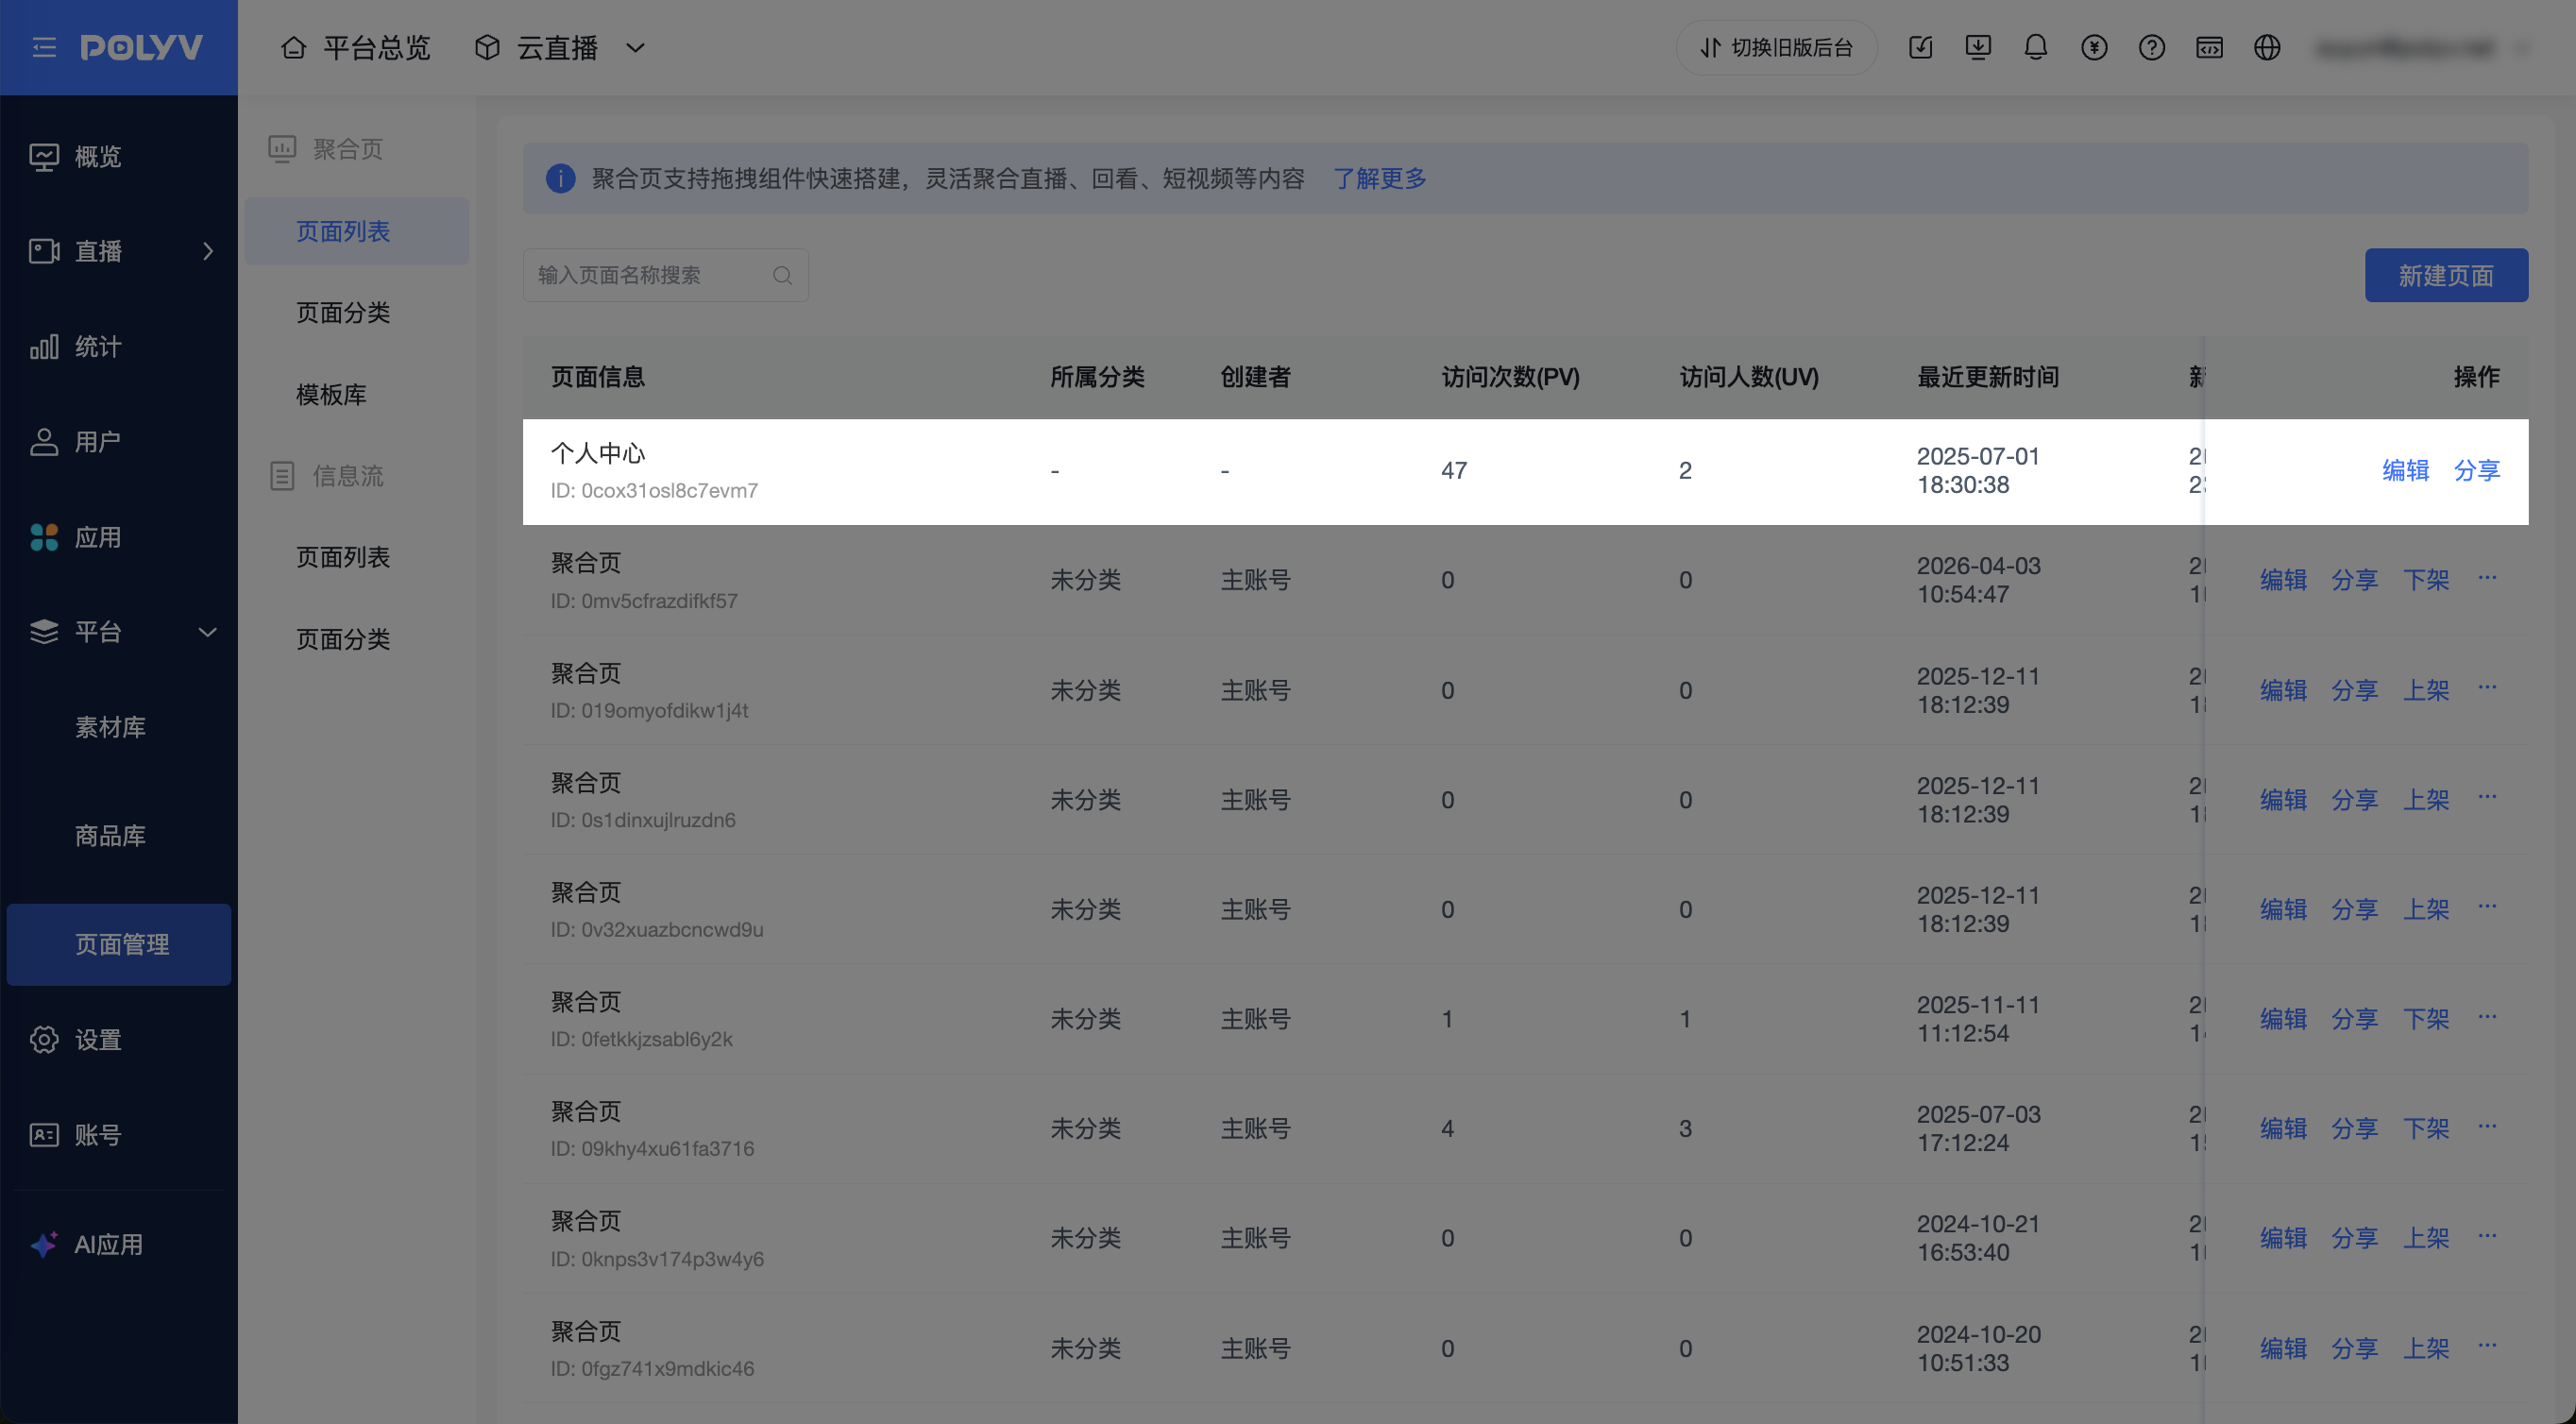Select 页面列表 under 聚合页

pyautogui.click(x=357, y=231)
